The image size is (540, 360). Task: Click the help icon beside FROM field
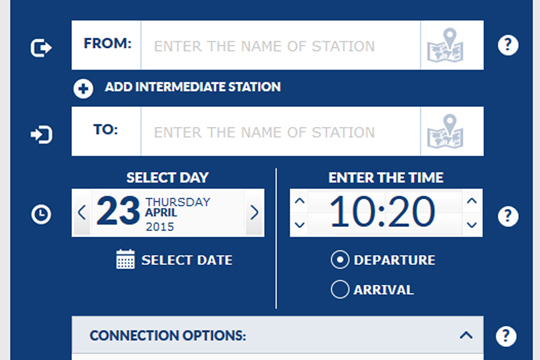(x=508, y=45)
